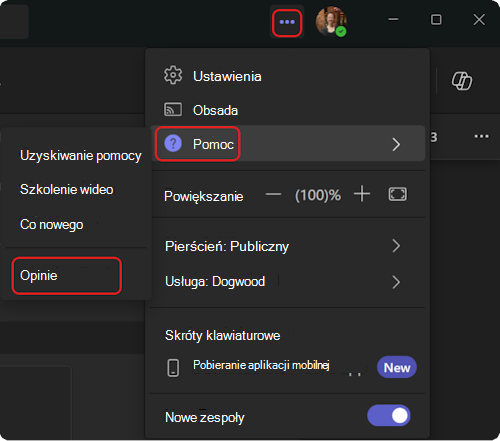Image resolution: width=500 pixels, height=441 pixels.
Task: Open Szkolenie wideo in the submenu
Action: point(67,190)
